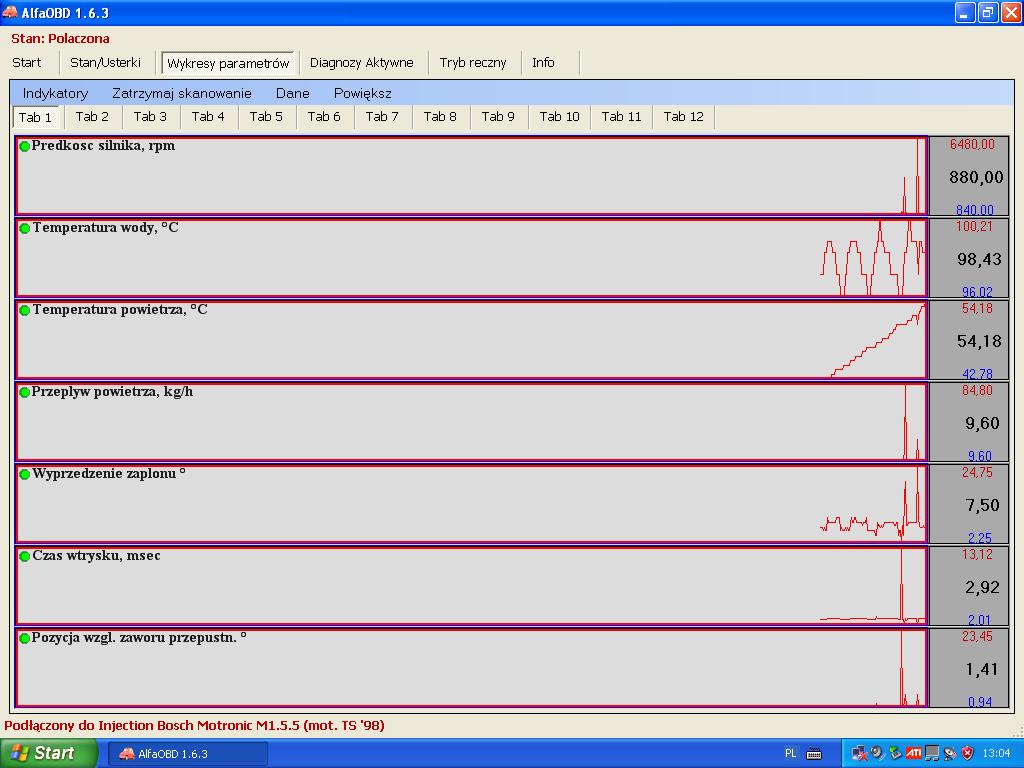This screenshot has height=768, width=1024.
Task: Click the on-screen keyboard icon in language bar
Action: (x=814, y=753)
